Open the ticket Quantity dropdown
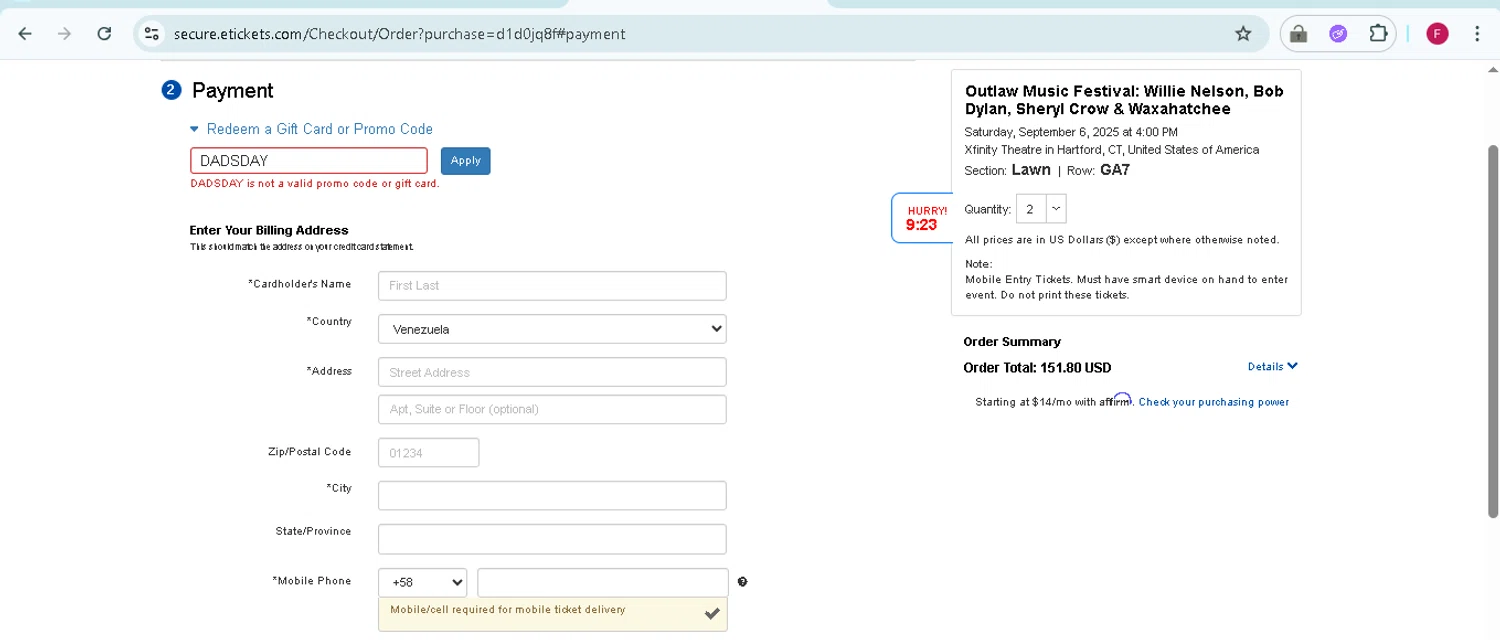This screenshot has width=1500, height=640. 1041,209
